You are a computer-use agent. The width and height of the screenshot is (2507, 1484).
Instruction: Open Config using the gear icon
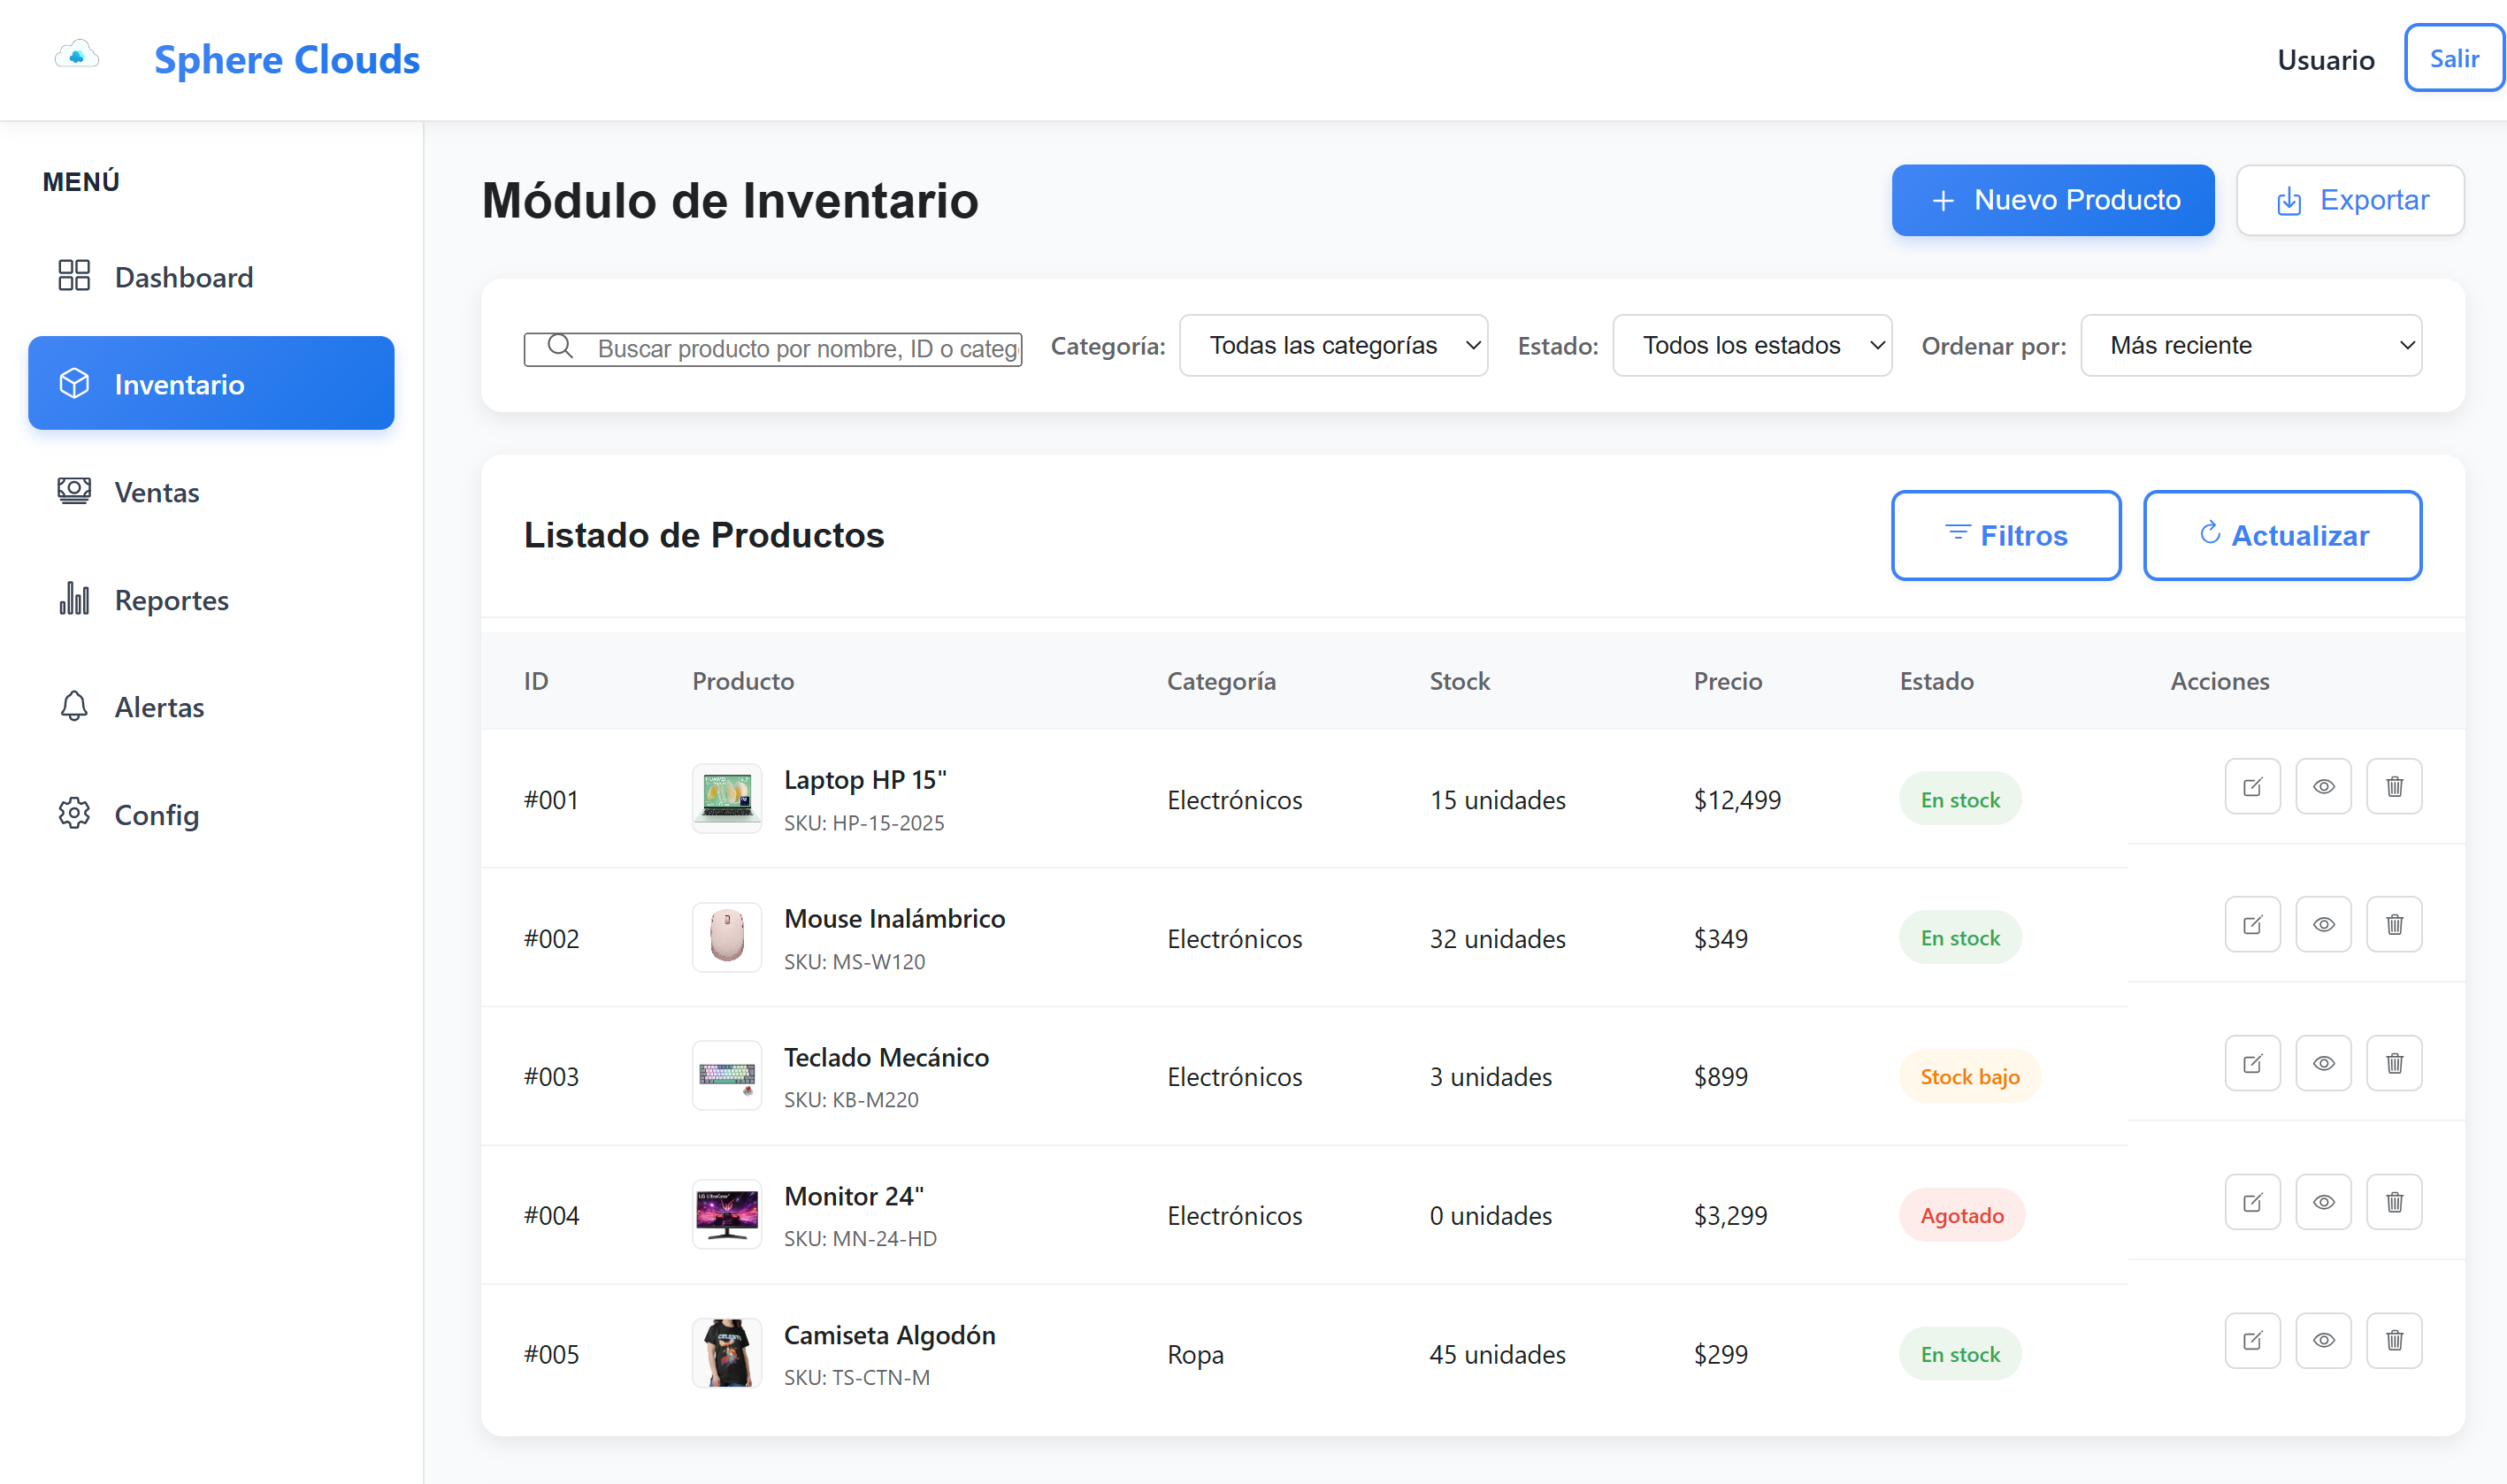click(x=73, y=814)
